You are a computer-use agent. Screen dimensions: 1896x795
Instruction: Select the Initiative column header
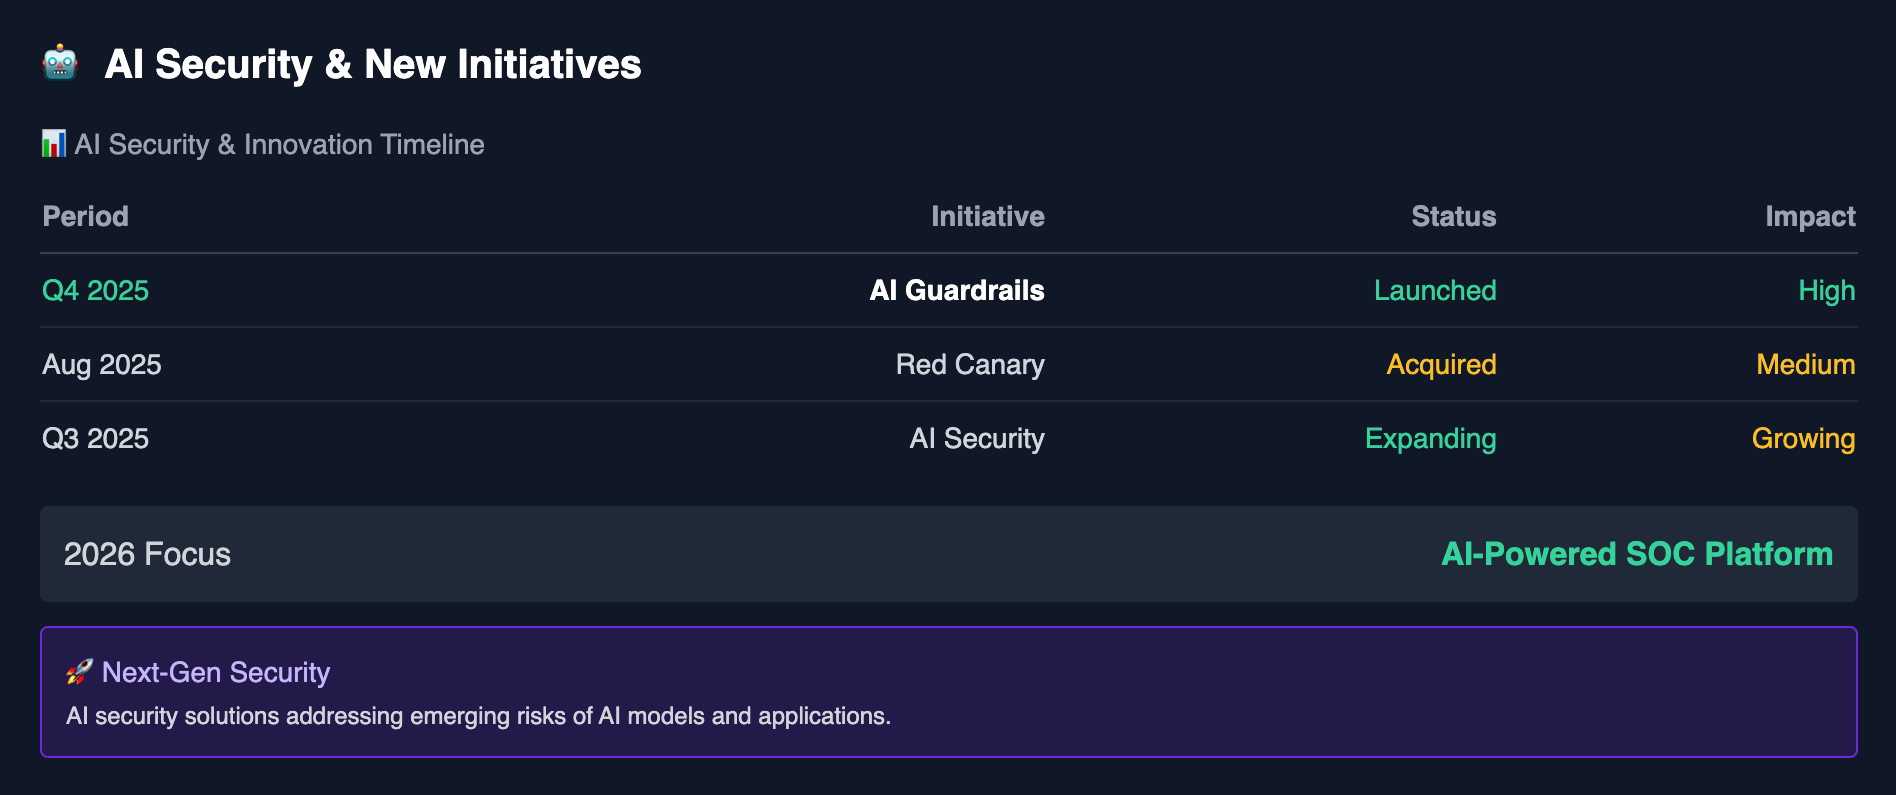click(988, 216)
